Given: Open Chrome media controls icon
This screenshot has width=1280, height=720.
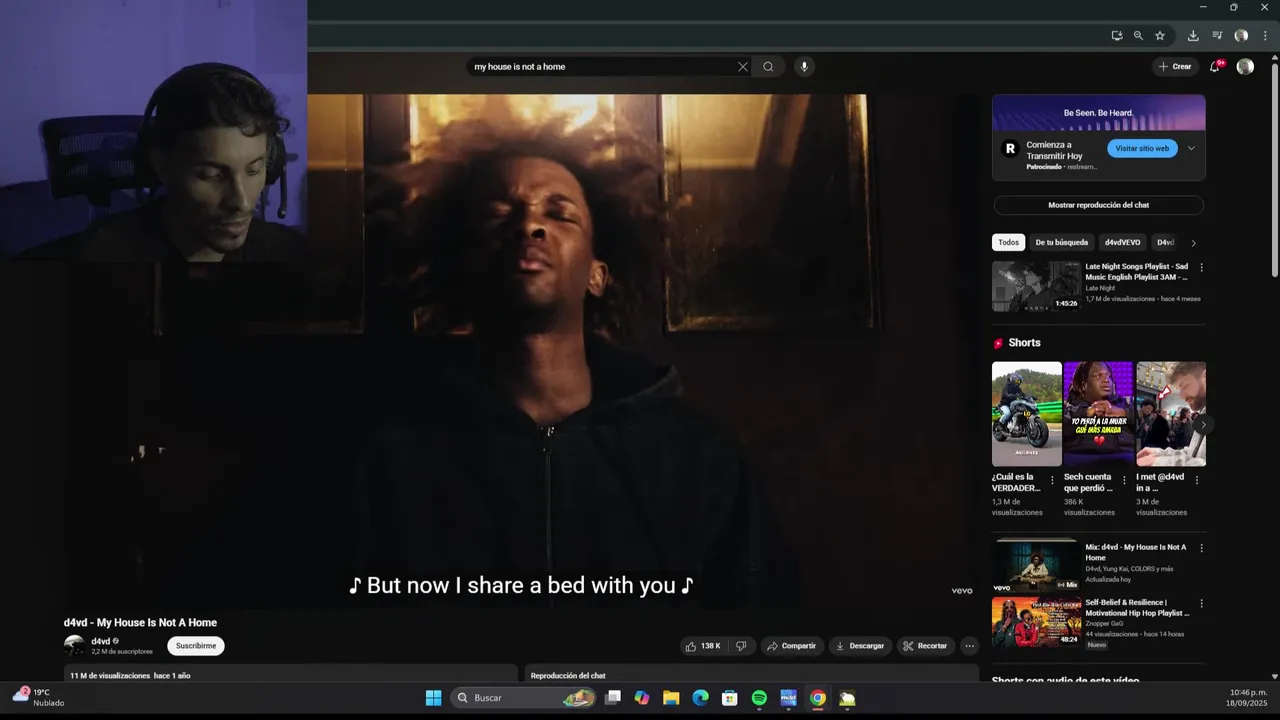Looking at the screenshot, I should tap(1217, 35).
